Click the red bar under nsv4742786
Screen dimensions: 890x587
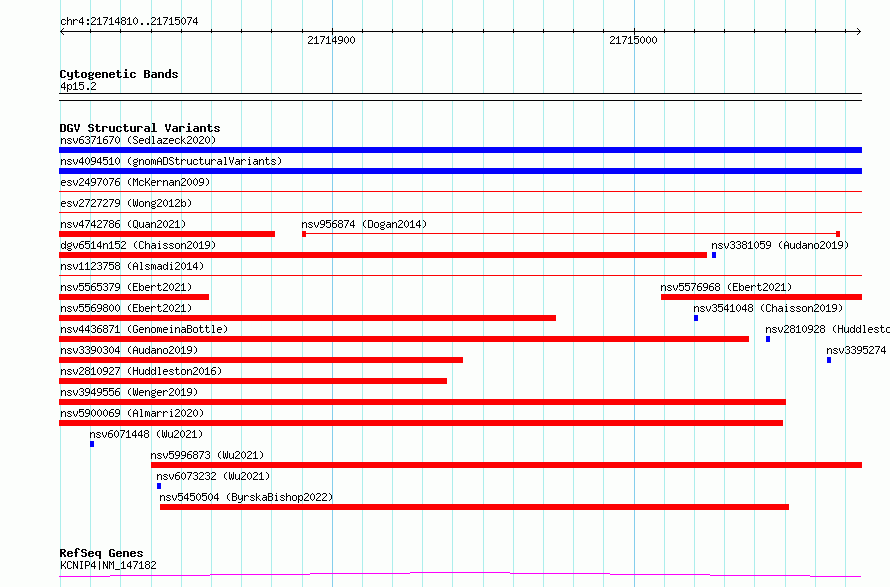coord(167,234)
